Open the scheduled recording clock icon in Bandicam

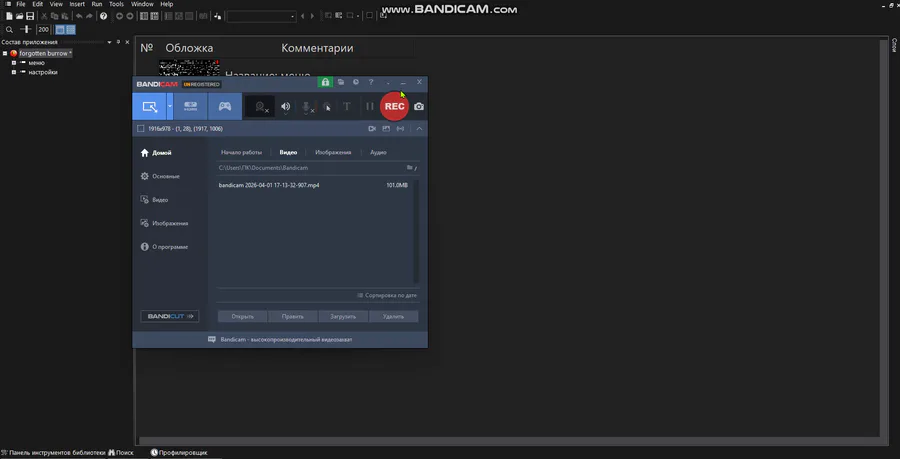[356, 82]
